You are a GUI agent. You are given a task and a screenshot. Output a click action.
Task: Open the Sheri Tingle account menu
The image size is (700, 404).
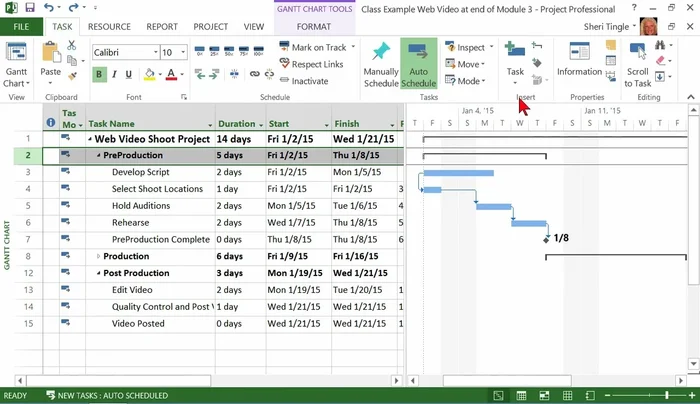coord(609,27)
